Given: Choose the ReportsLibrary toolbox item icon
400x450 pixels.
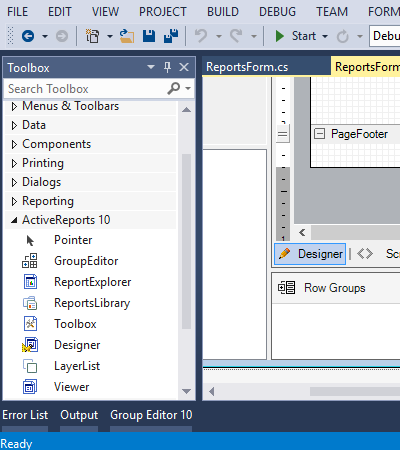Looking at the screenshot, I should coord(30,303).
